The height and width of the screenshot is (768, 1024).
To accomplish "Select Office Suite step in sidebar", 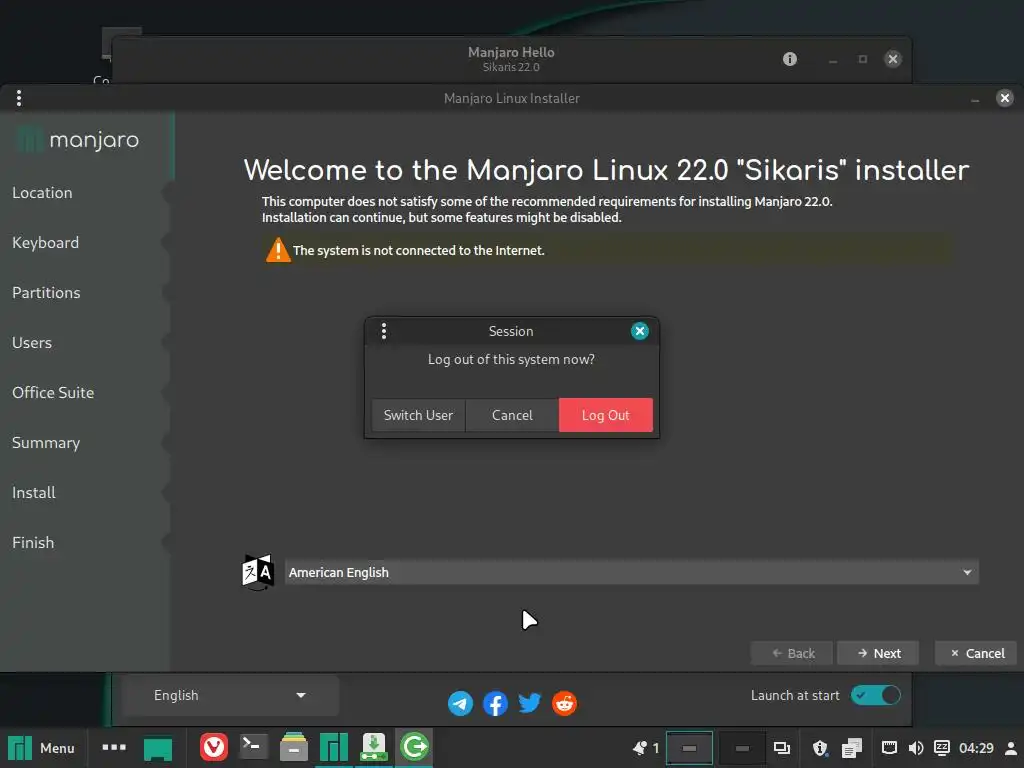I will 53,392.
